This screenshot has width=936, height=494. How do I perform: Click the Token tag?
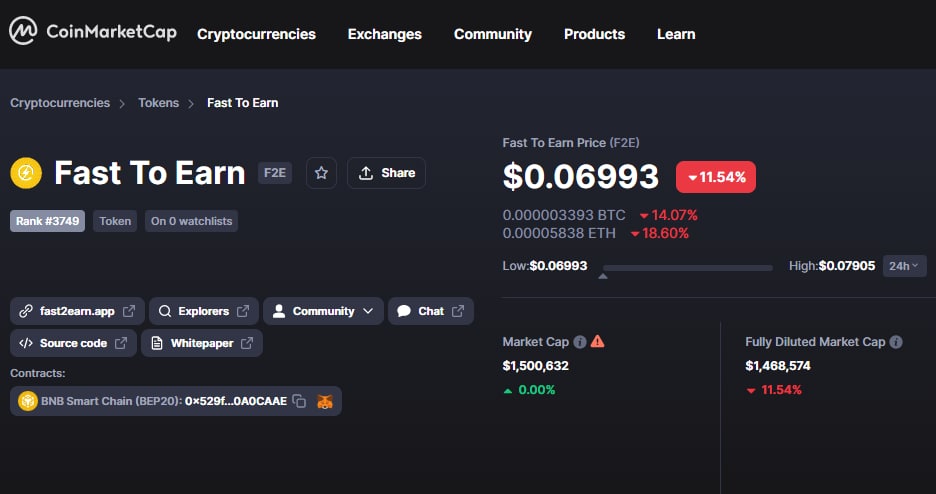point(115,221)
